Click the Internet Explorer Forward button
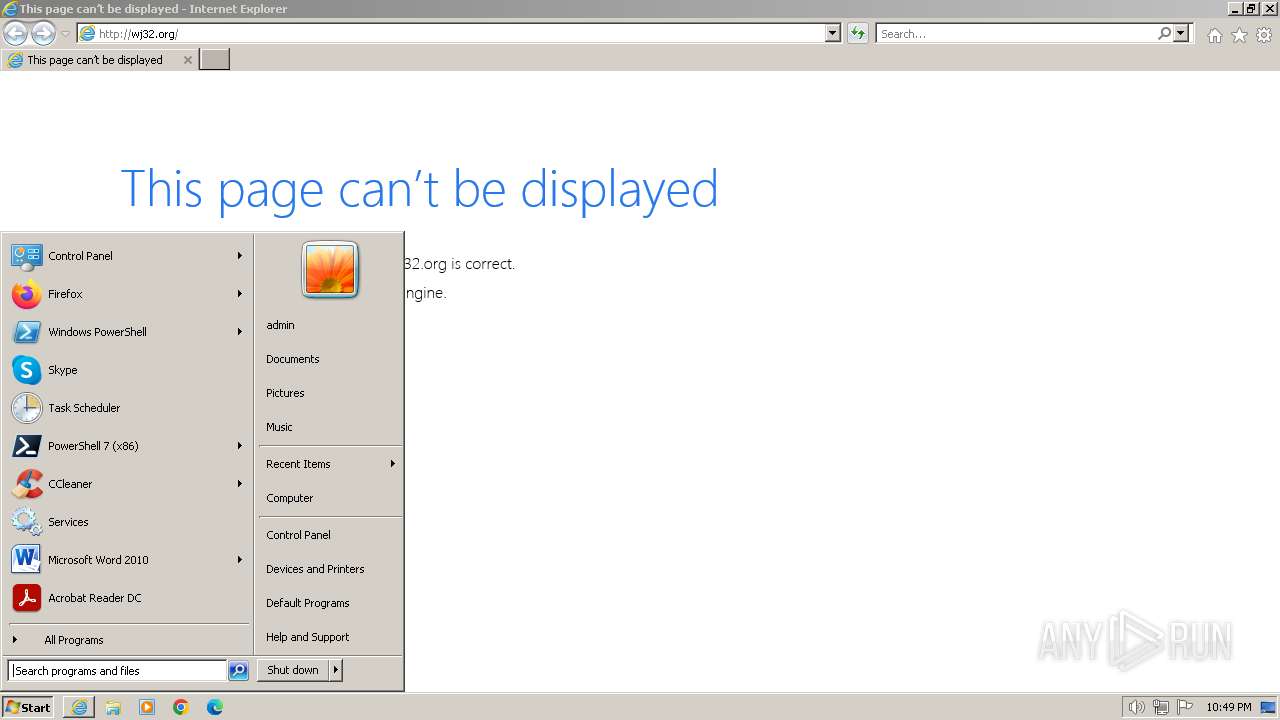 point(43,33)
